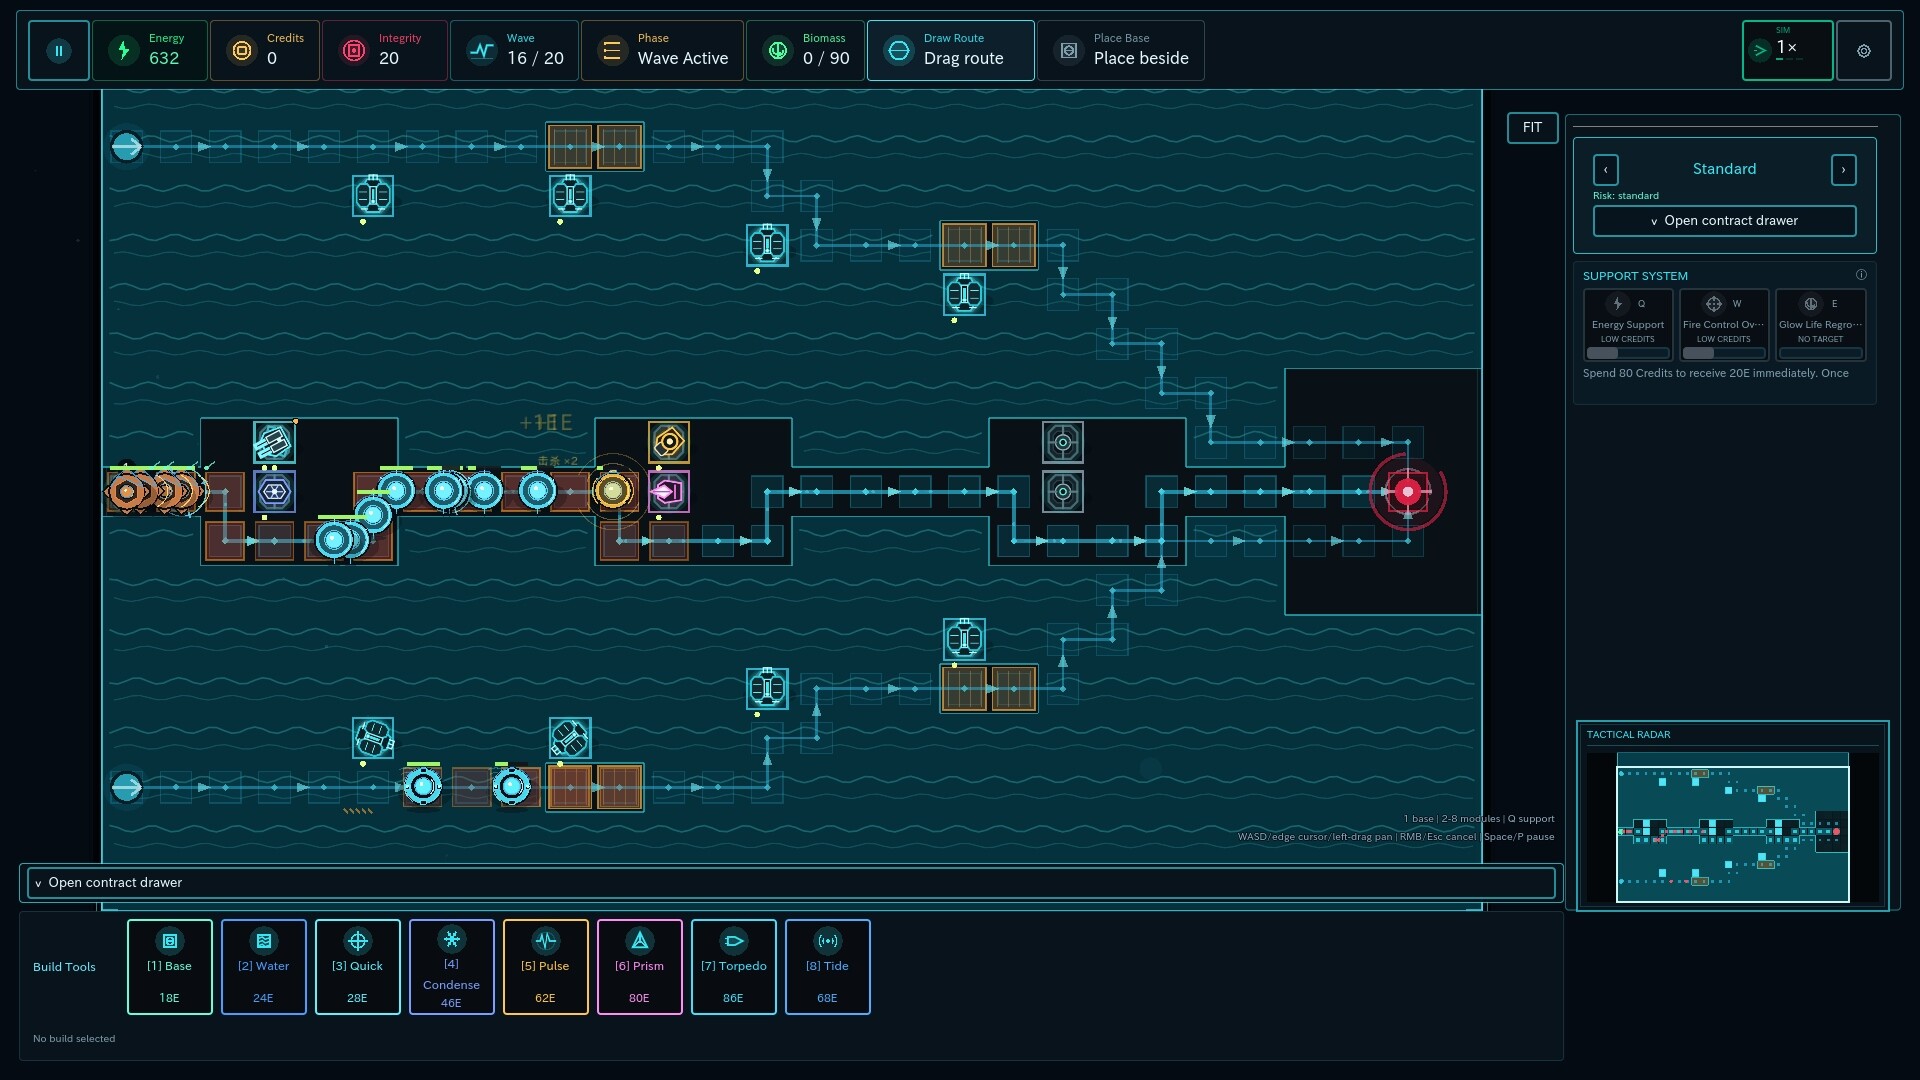Activate Energy Support ability

pos(1628,324)
